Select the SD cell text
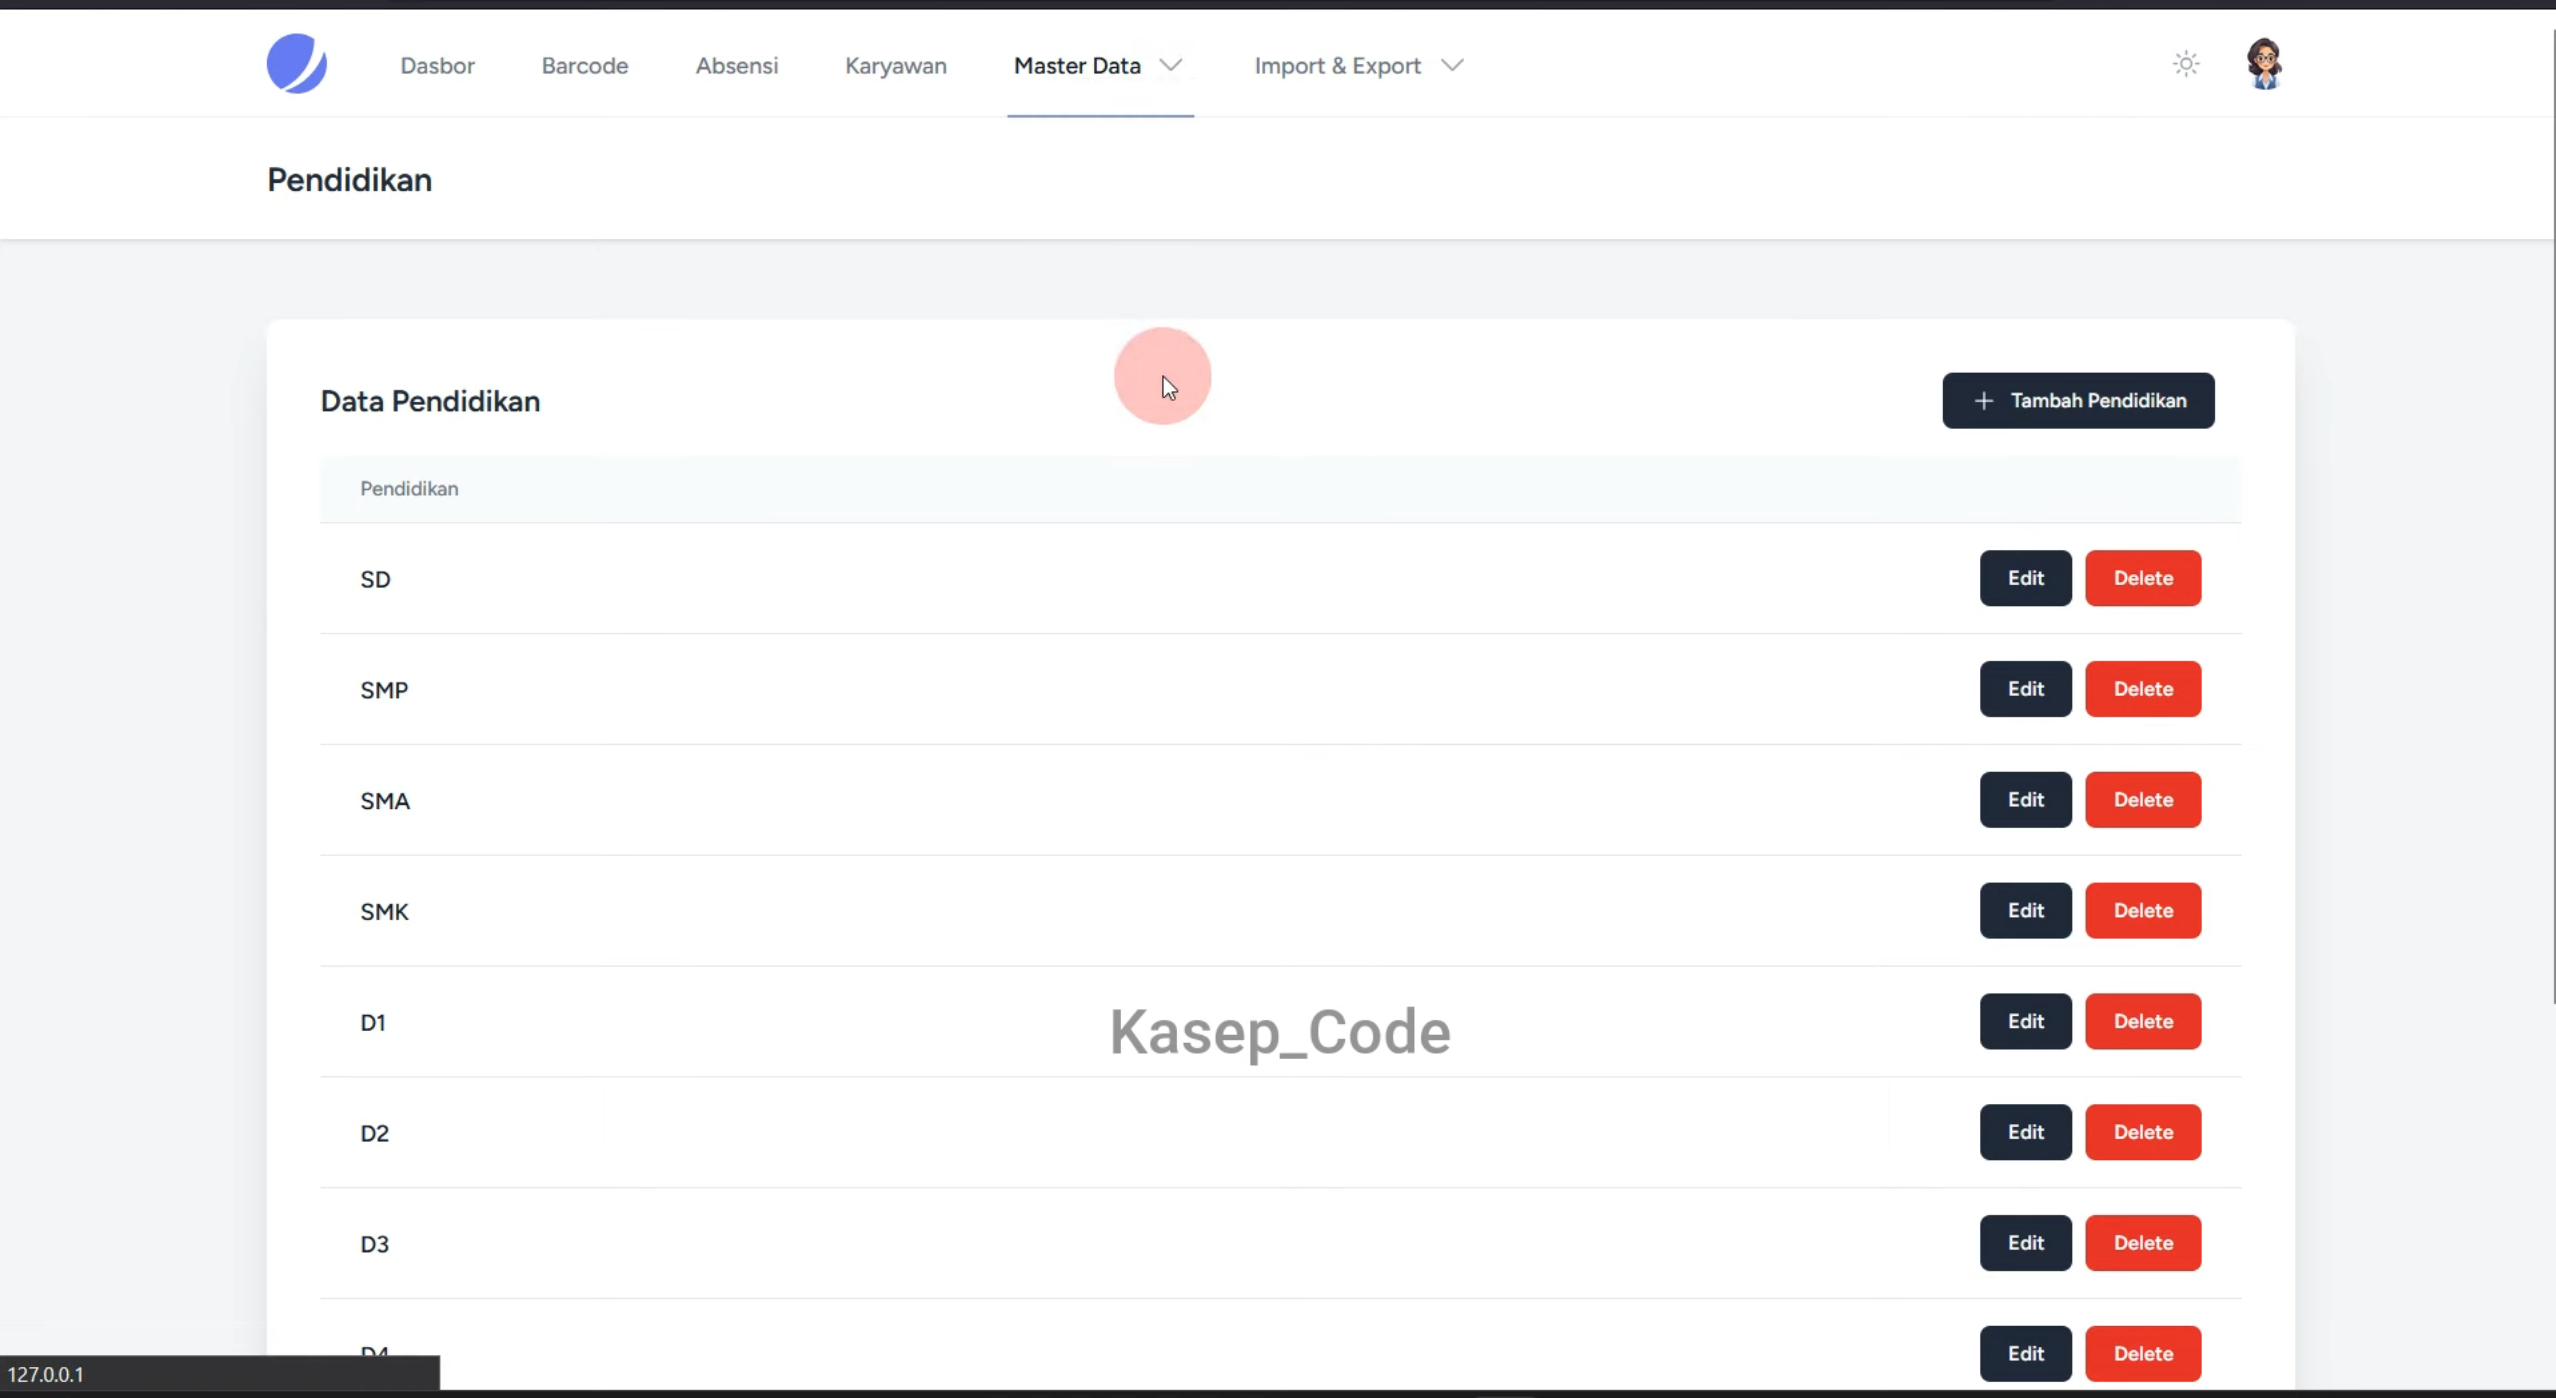This screenshot has height=1398, width=2556. 375,580
